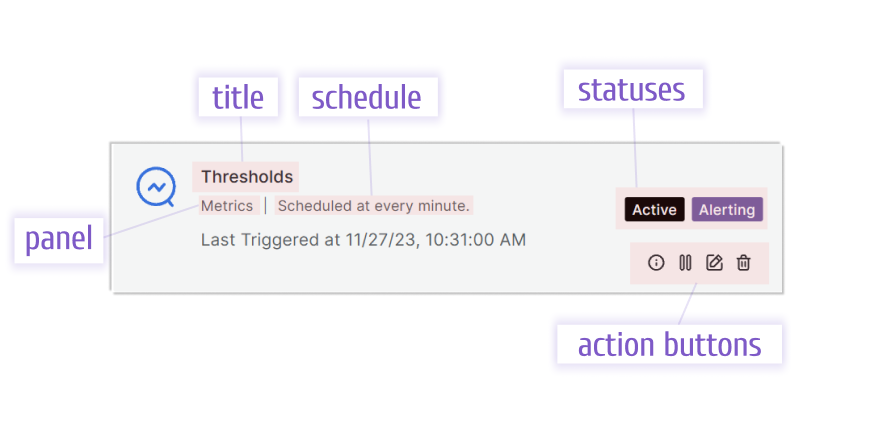The width and height of the screenshot is (896, 433).
Task: Pause the Thresholds alert
Action: (x=685, y=263)
